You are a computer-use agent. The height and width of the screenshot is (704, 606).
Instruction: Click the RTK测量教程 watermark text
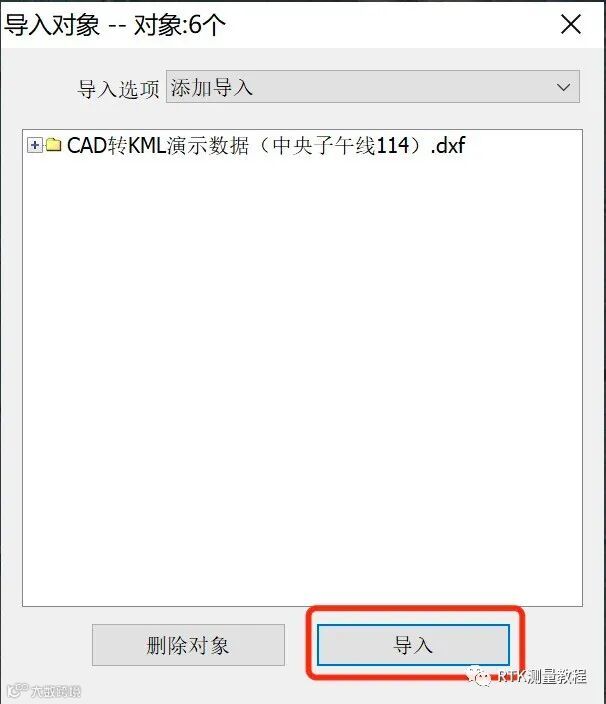click(542, 676)
